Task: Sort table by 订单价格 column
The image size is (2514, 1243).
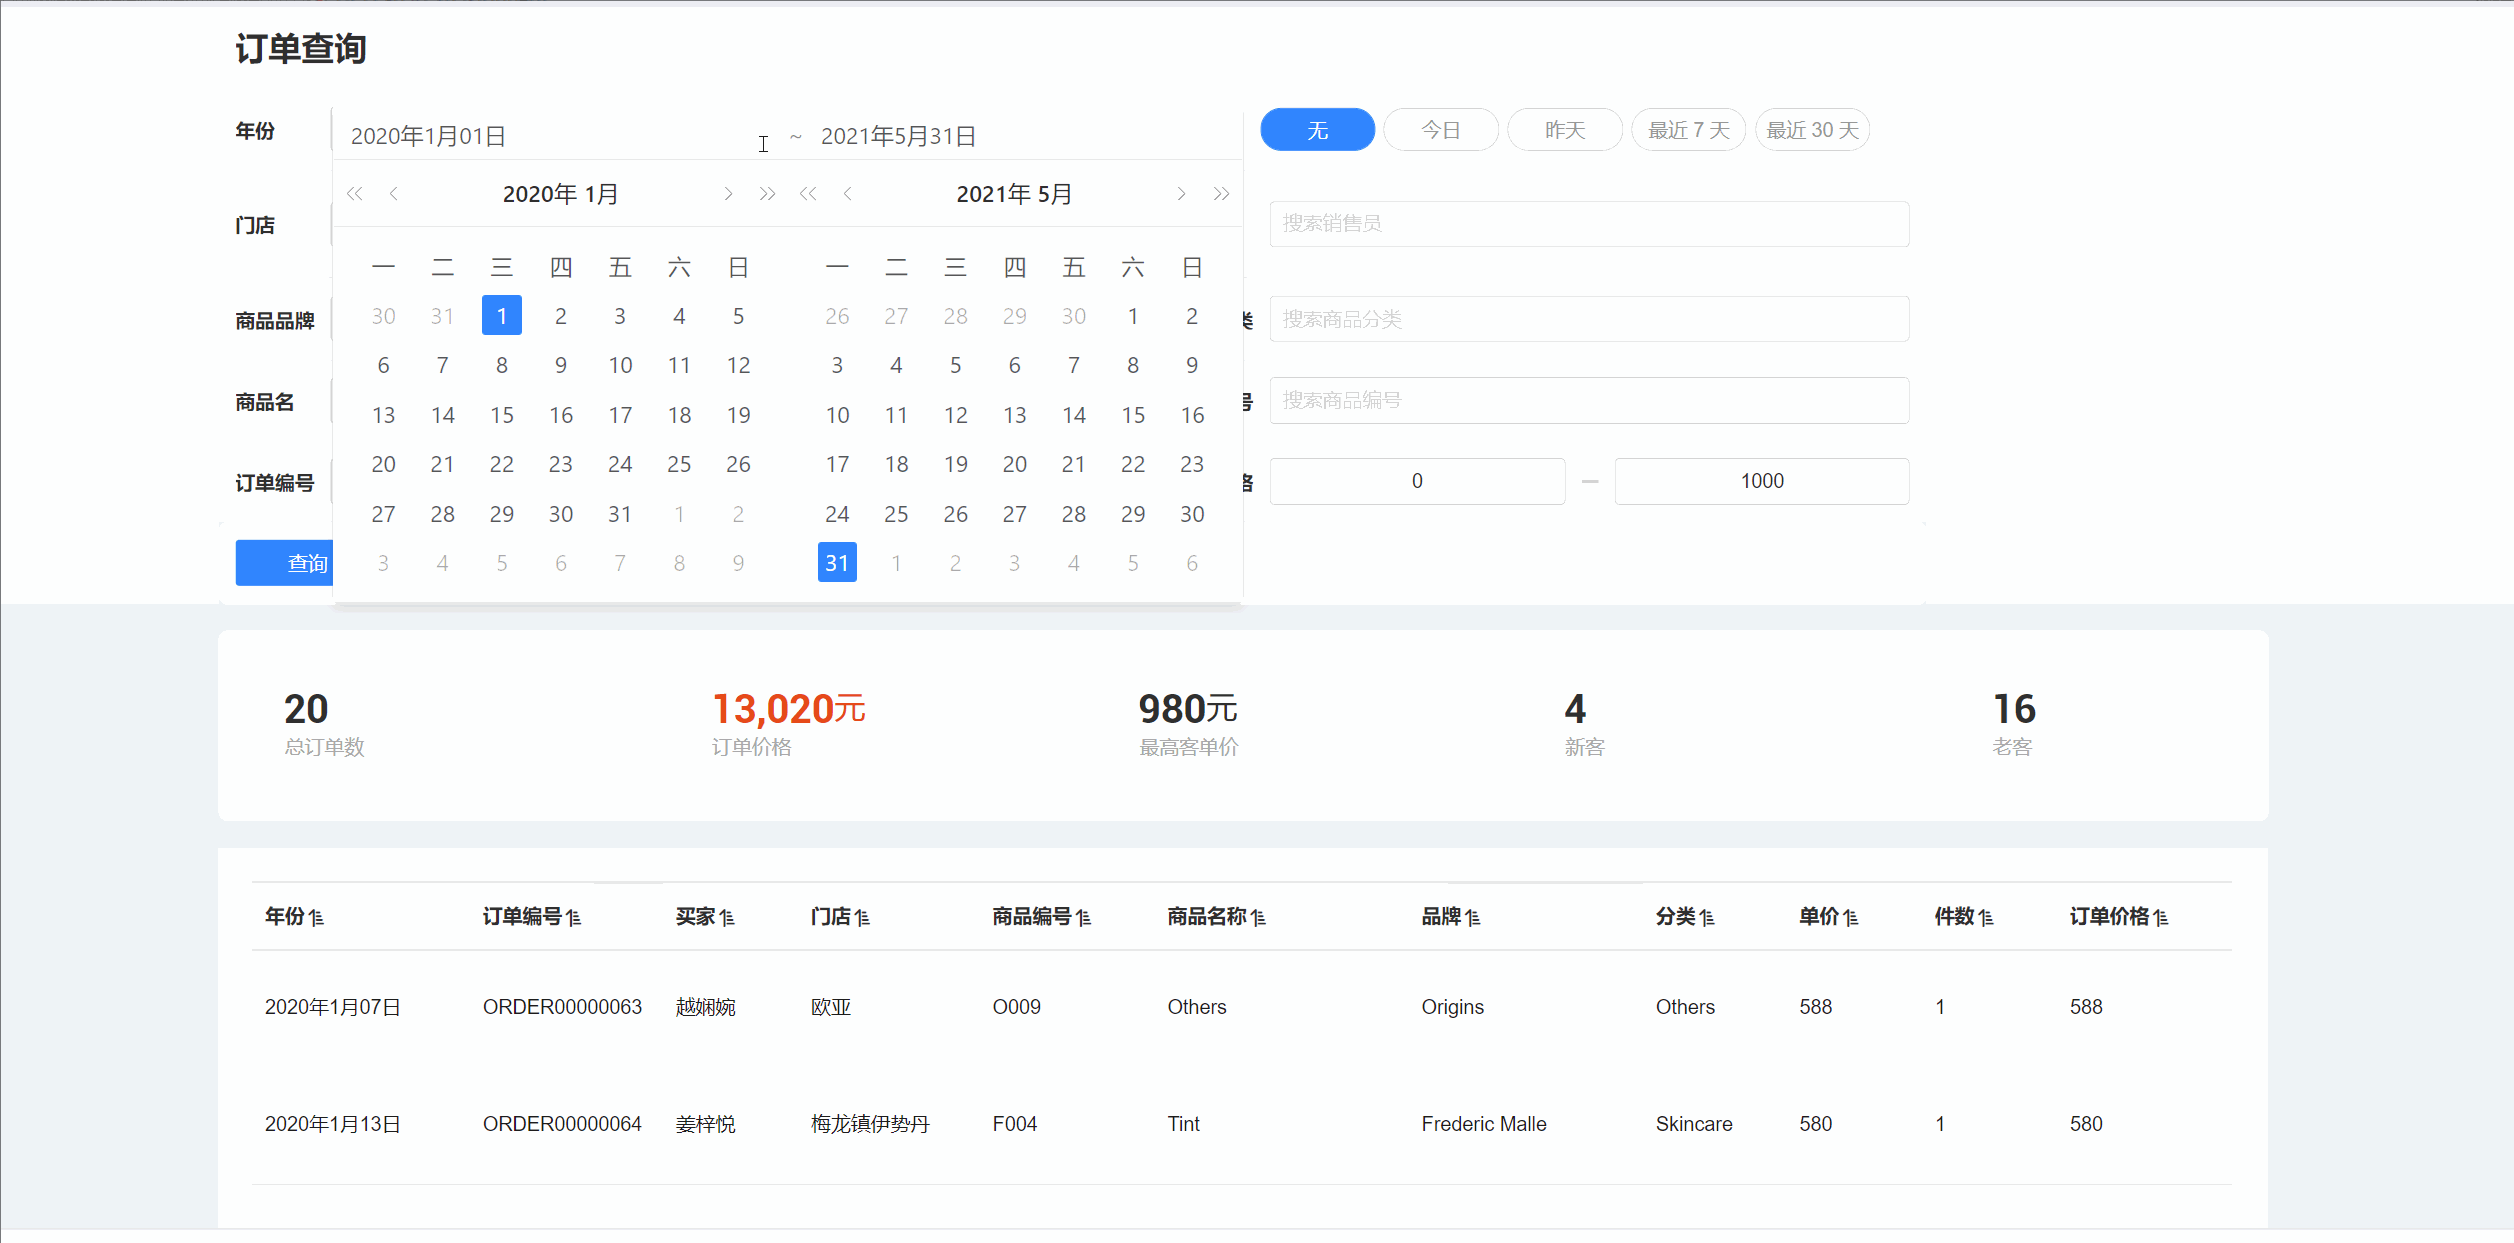Action: (x=2160, y=917)
